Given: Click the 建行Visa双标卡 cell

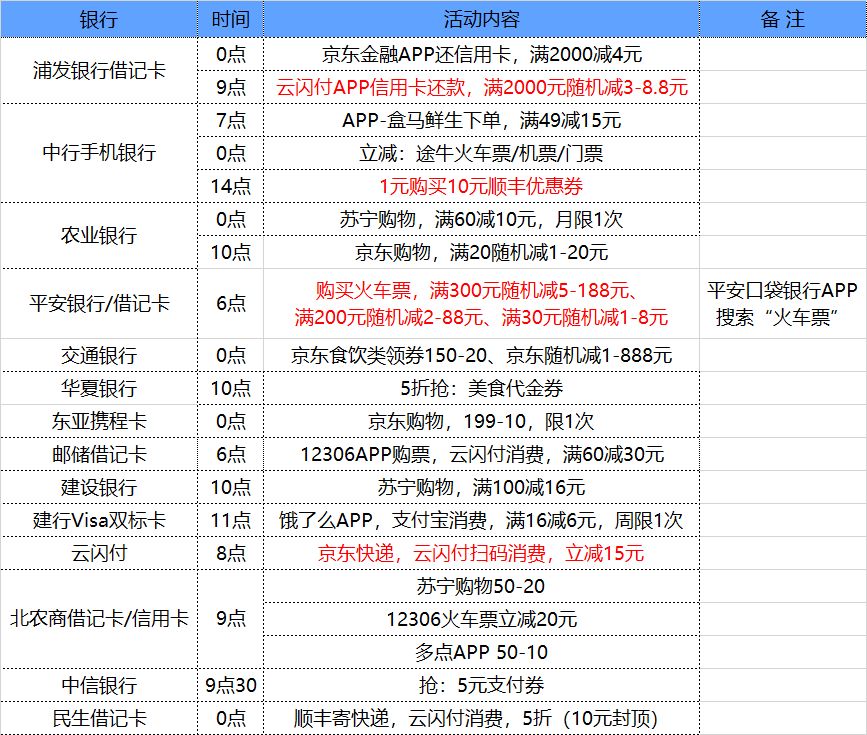Looking at the screenshot, I should (x=99, y=520).
